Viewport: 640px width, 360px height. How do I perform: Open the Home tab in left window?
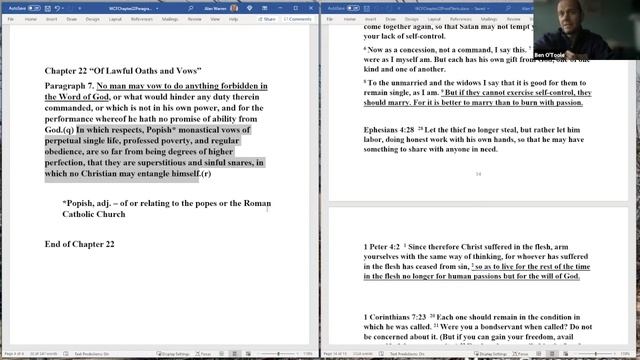click(31, 19)
